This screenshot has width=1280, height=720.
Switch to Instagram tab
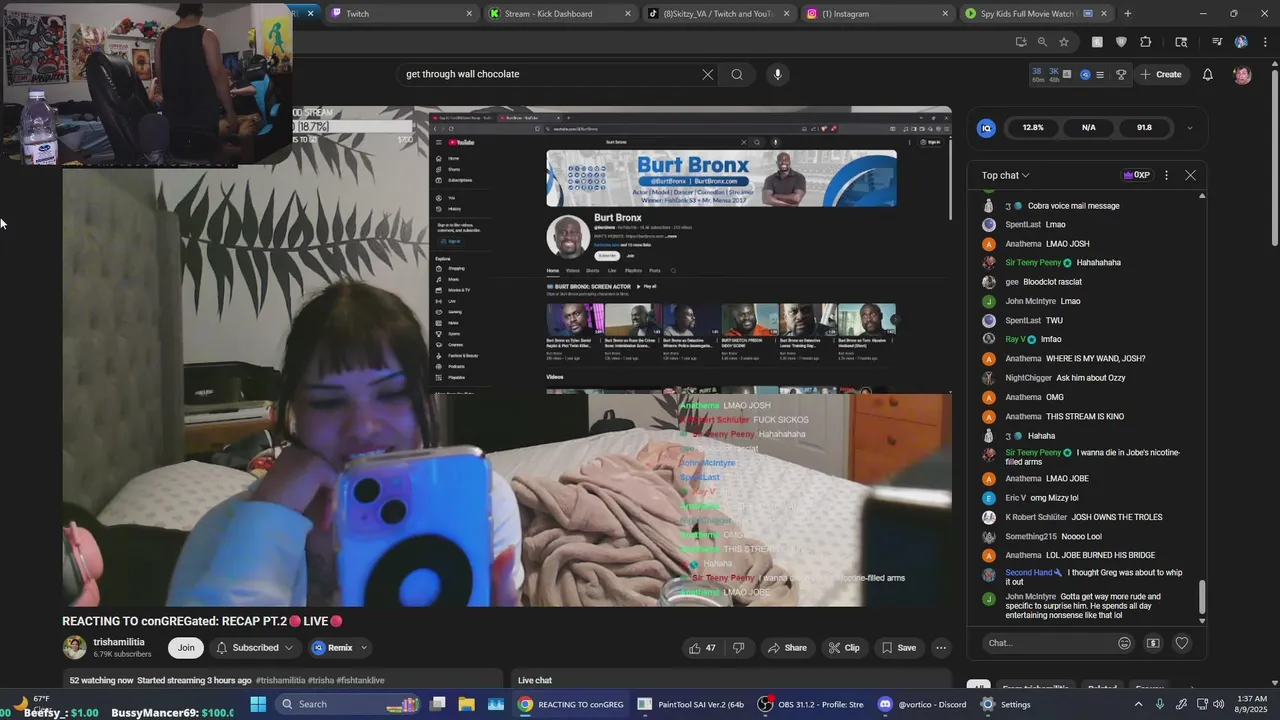[877, 14]
